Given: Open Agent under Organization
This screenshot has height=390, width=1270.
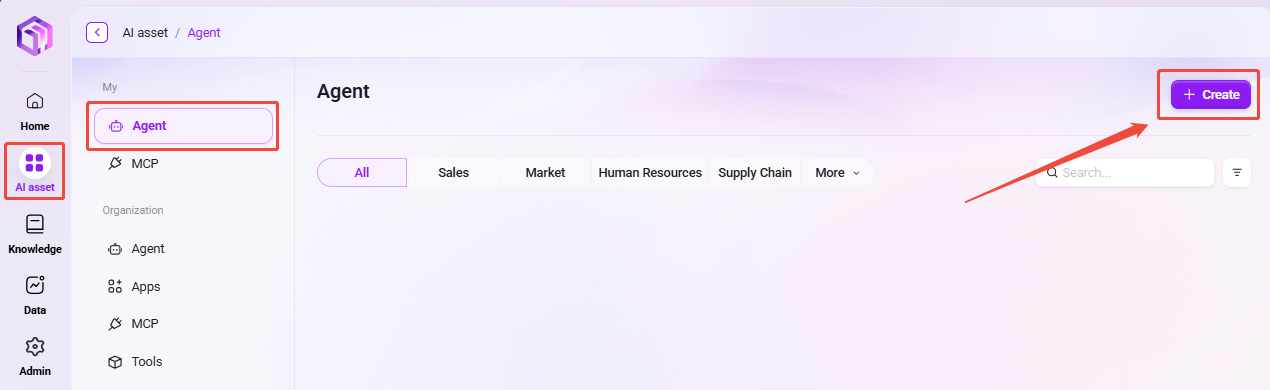Looking at the screenshot, I should (x=183, y=249).
